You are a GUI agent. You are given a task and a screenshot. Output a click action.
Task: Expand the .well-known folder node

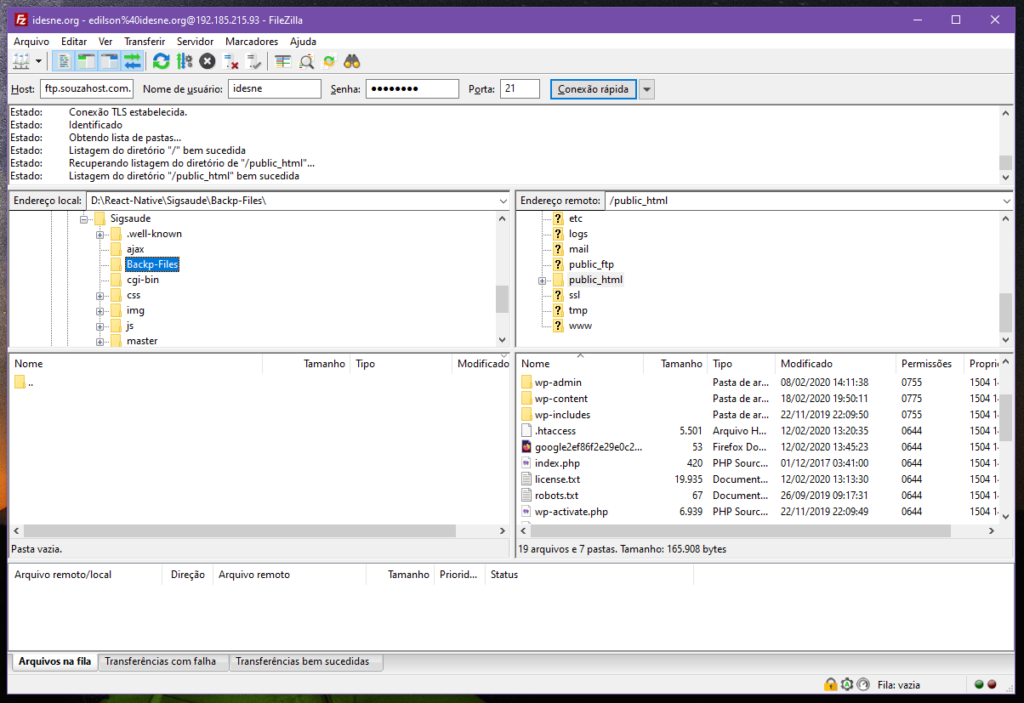pyautogui.click(x=100, y=234)
